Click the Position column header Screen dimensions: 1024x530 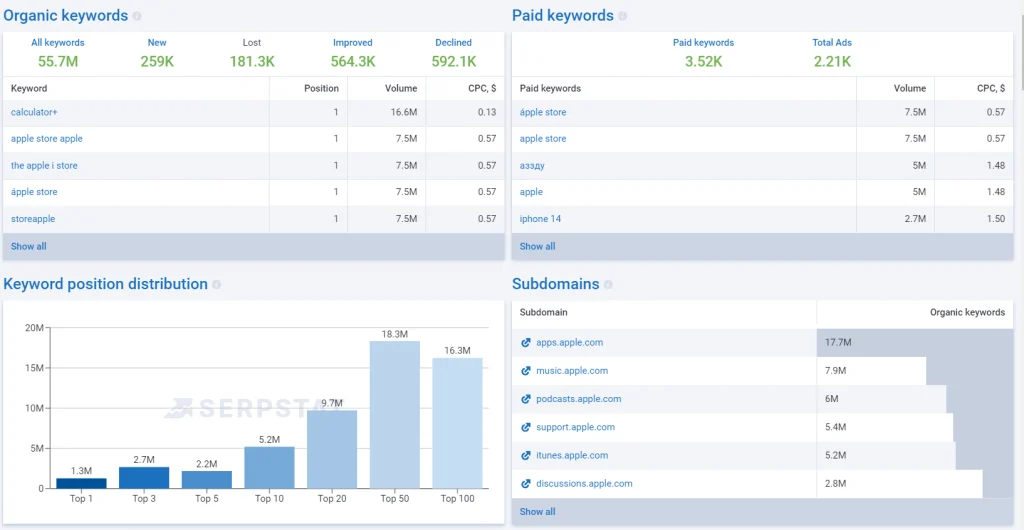tap(321, 88)
